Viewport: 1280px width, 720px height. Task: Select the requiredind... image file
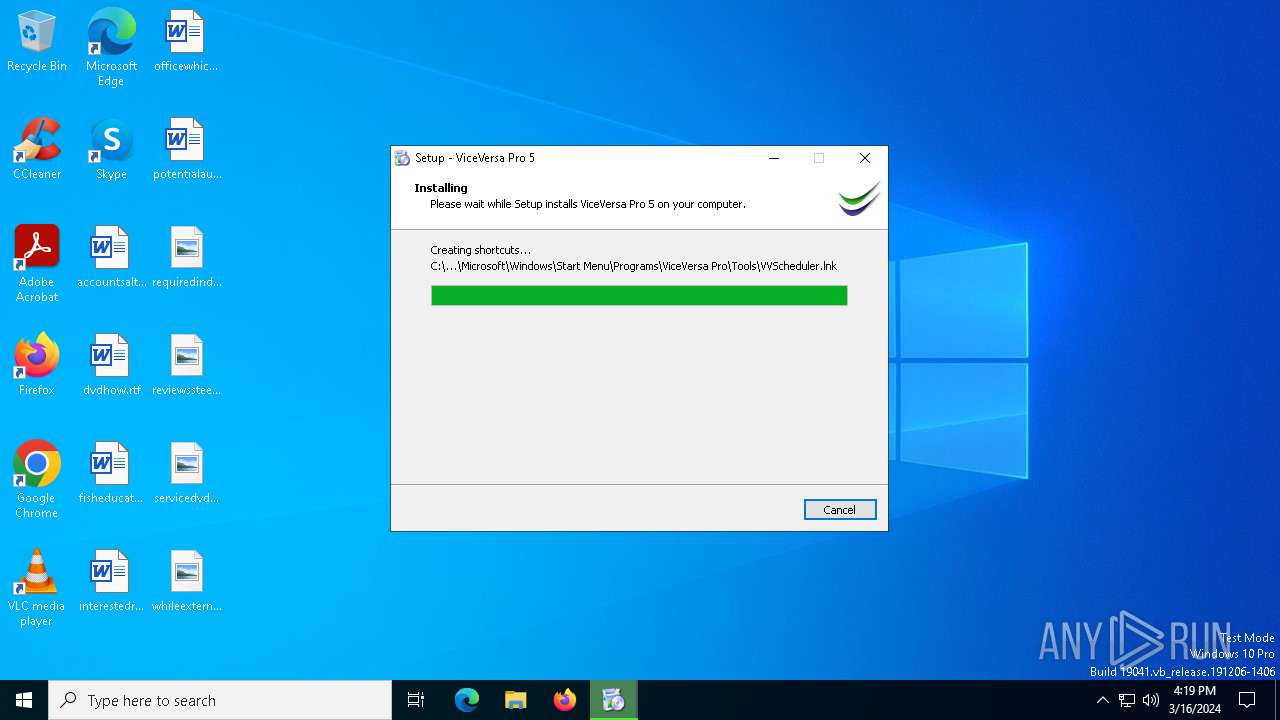187,258
